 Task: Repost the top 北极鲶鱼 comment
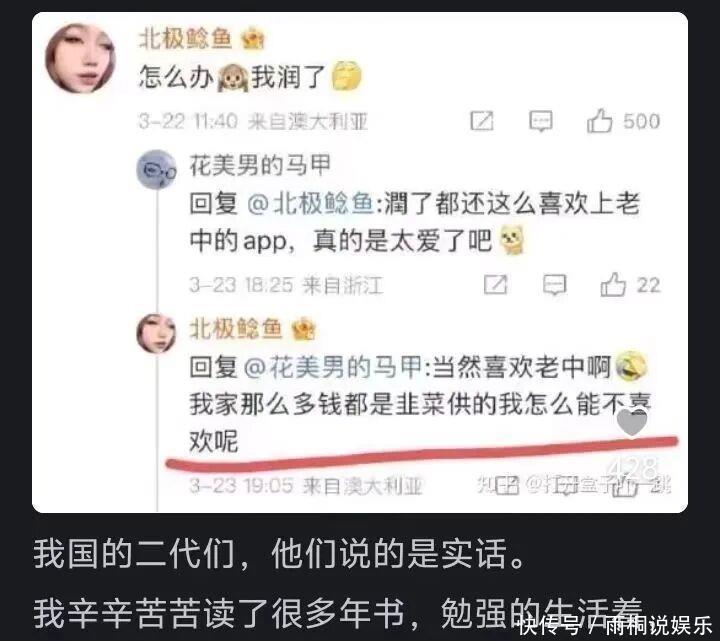pos(482,121)
